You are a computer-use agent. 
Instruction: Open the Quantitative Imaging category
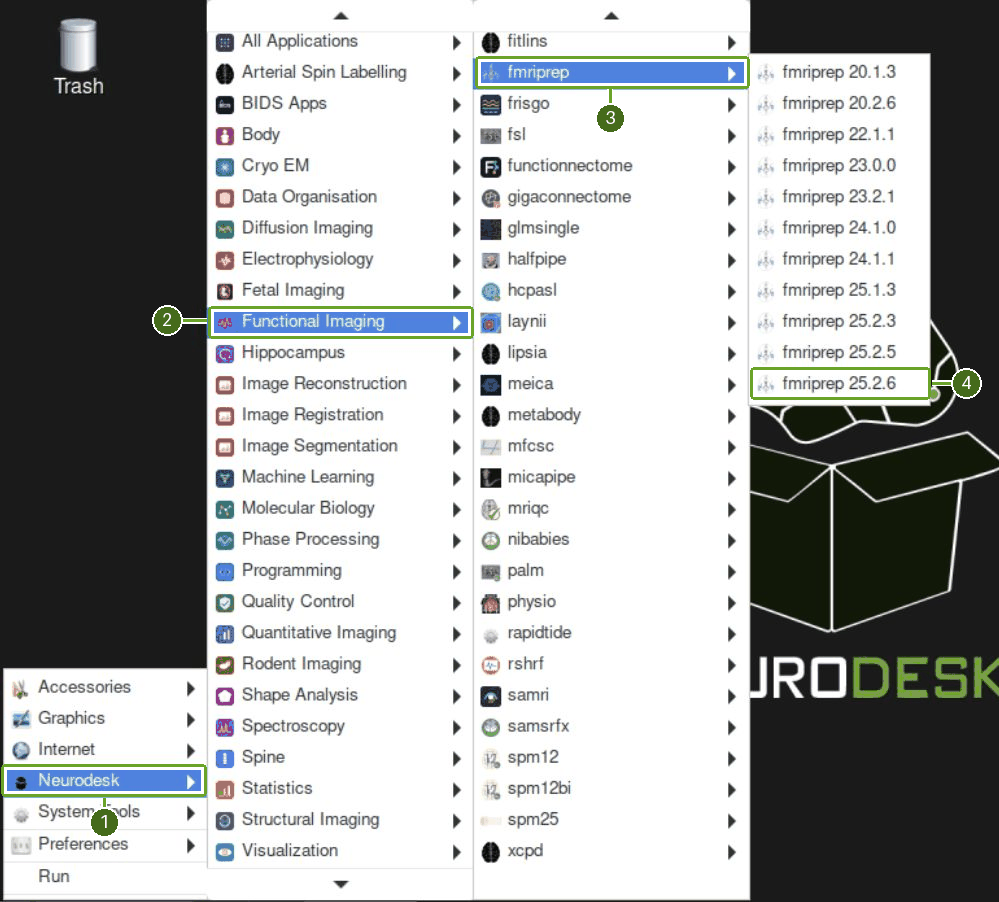point(341,633)
